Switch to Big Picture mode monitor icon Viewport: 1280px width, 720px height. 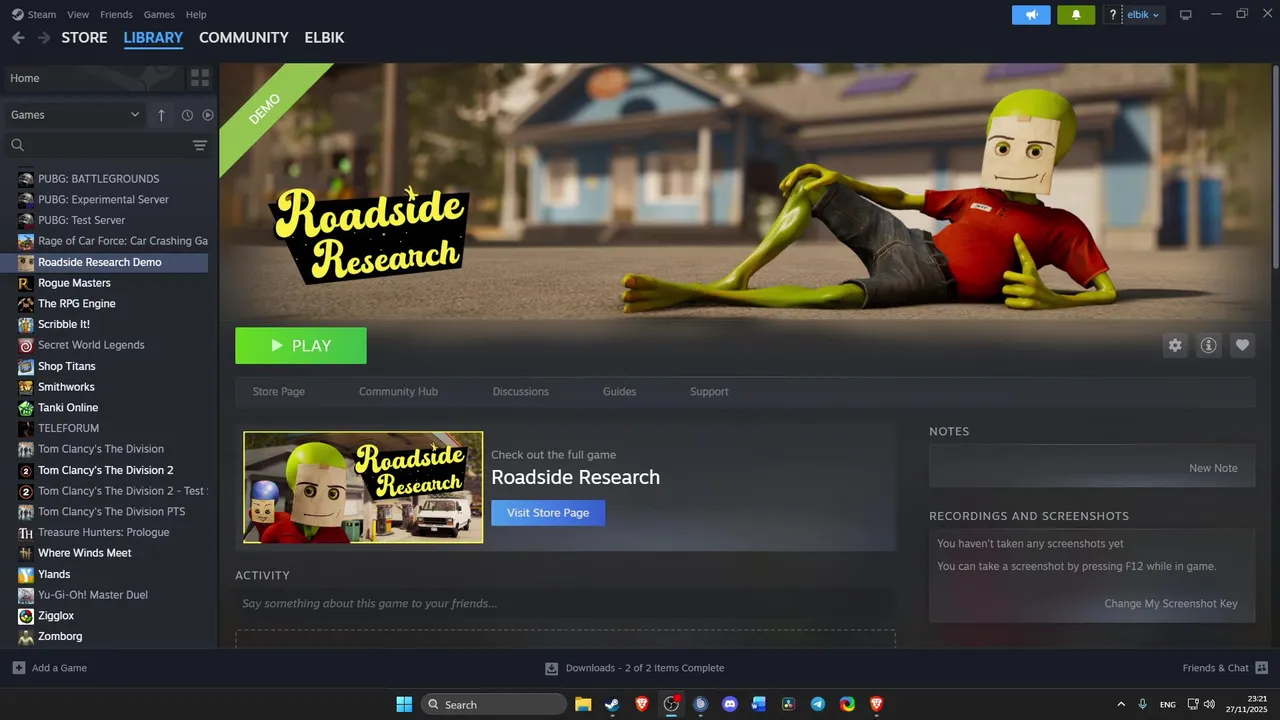1186,15
